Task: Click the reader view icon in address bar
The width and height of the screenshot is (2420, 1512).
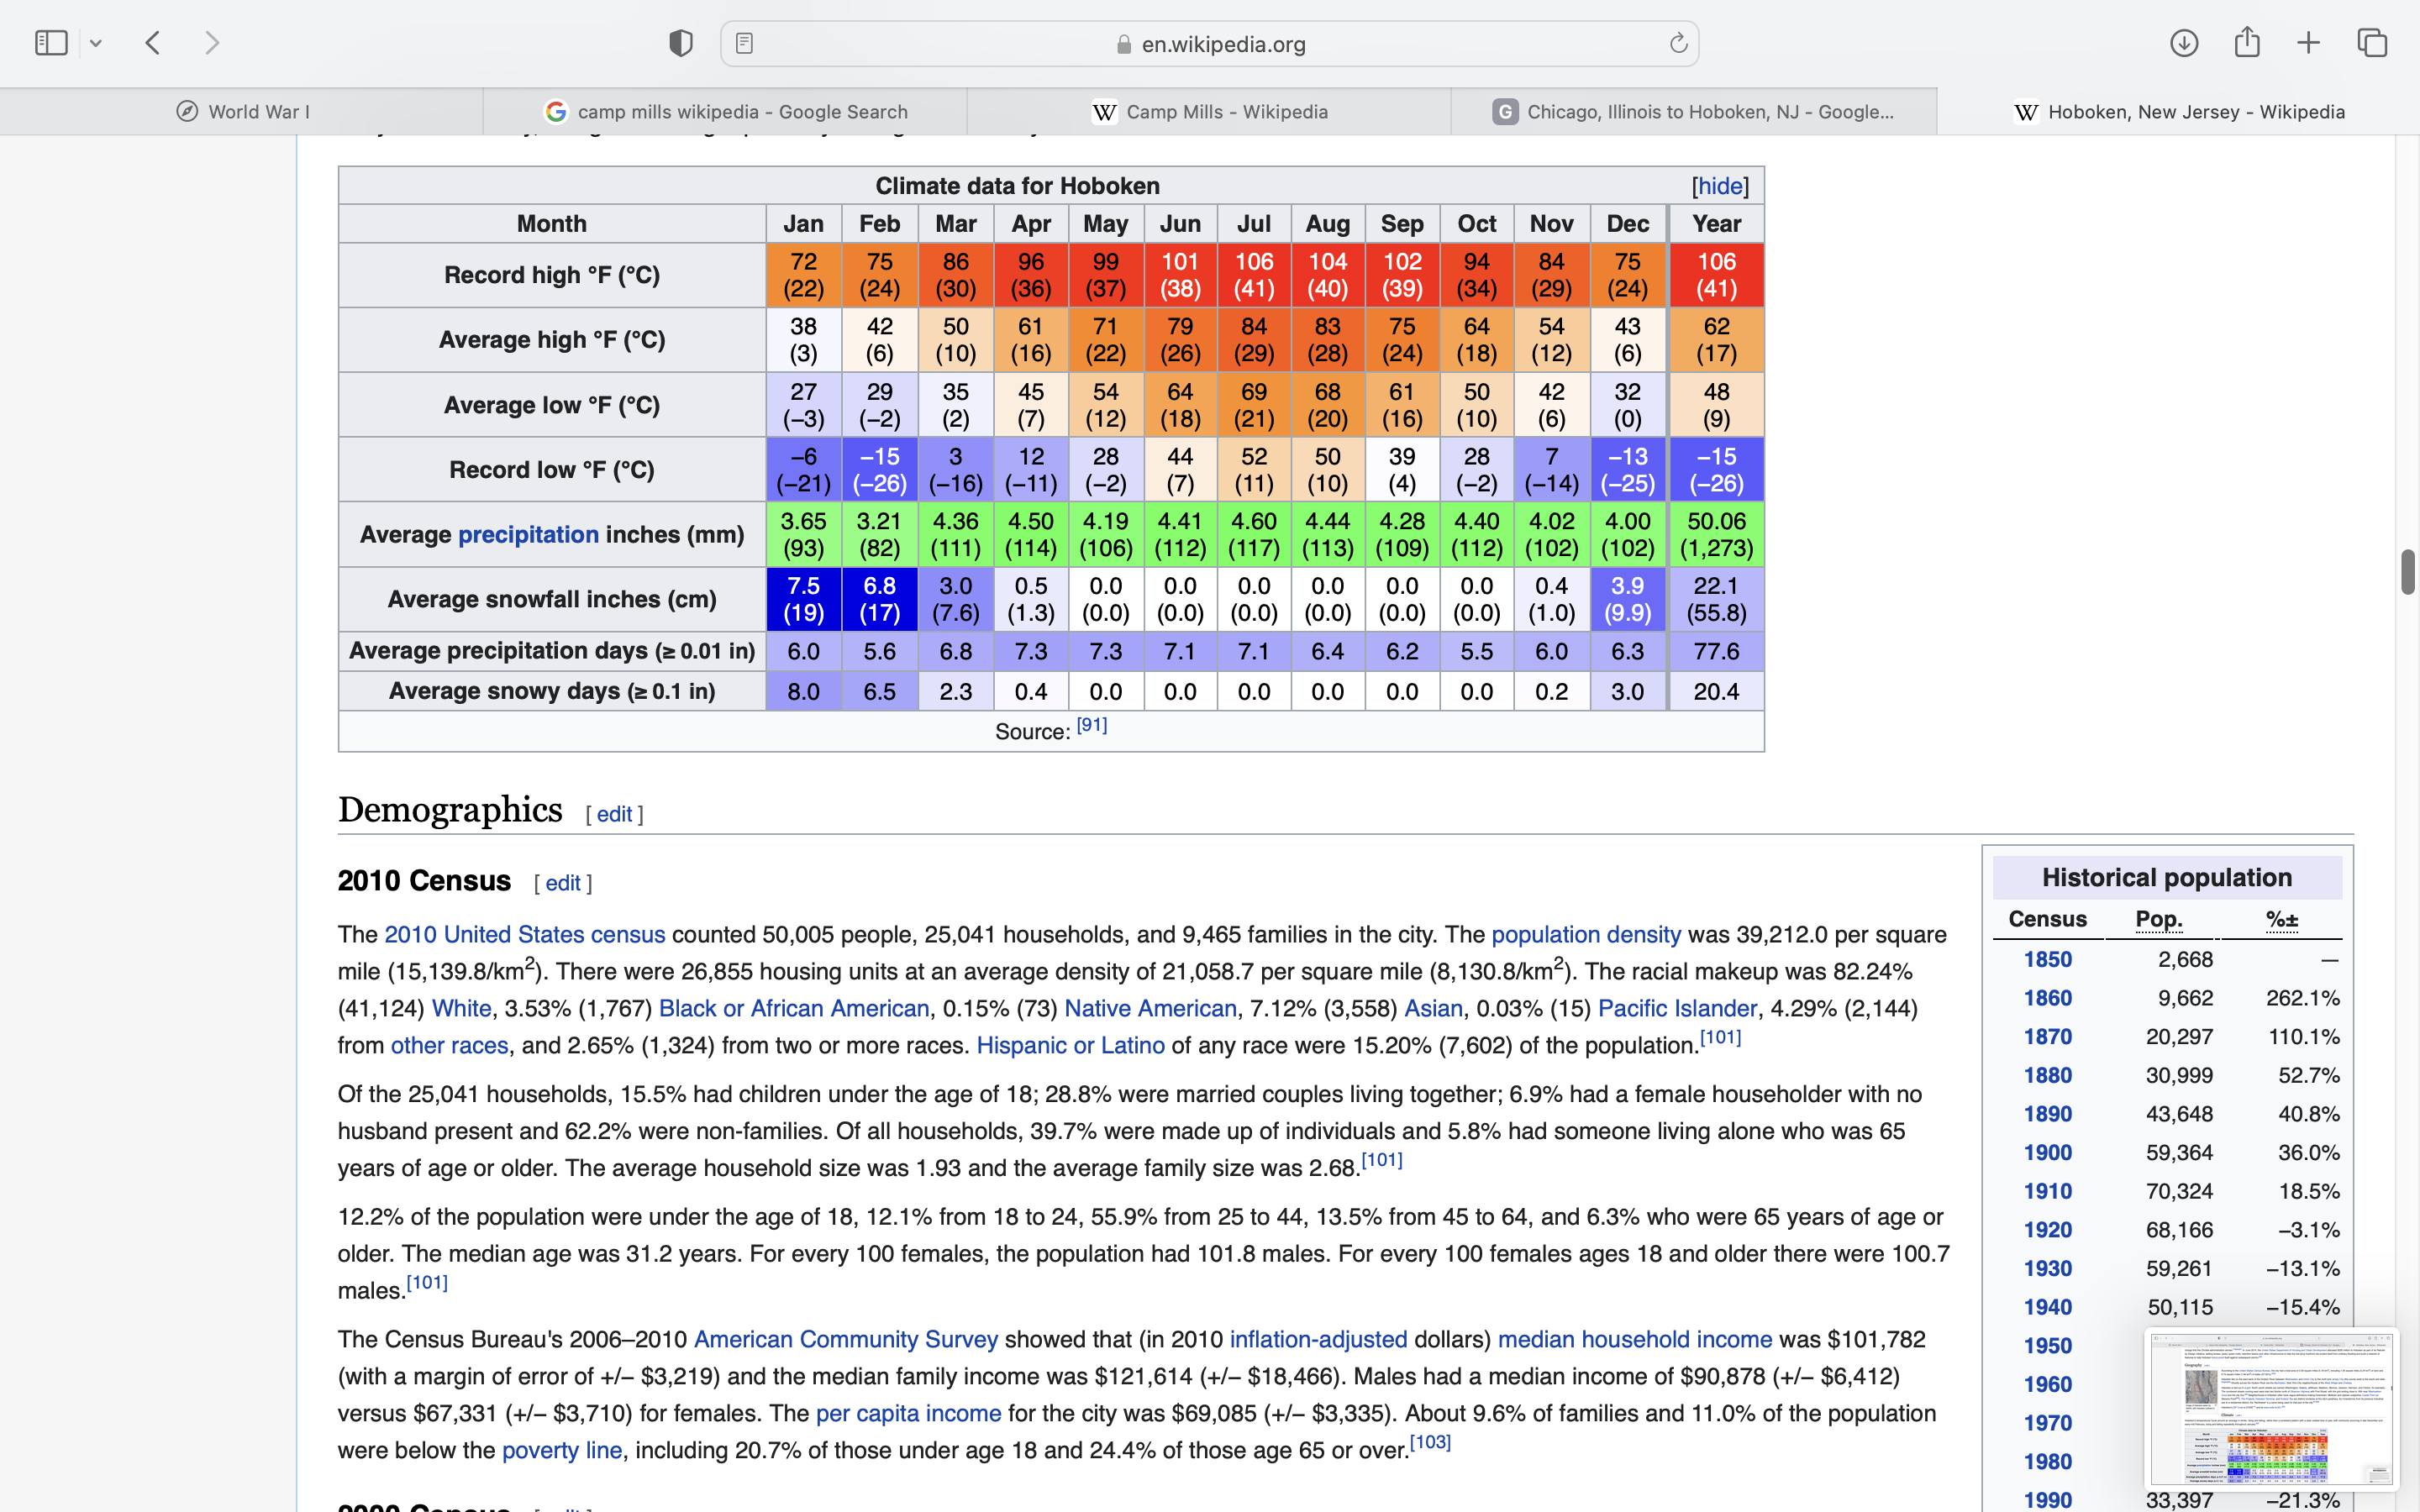Action: point(744,43)
